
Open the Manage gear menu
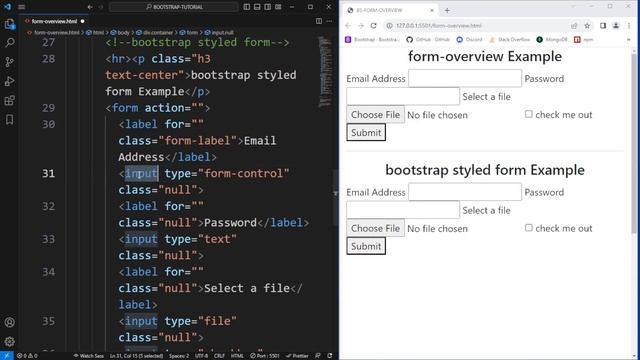[9, 341]
